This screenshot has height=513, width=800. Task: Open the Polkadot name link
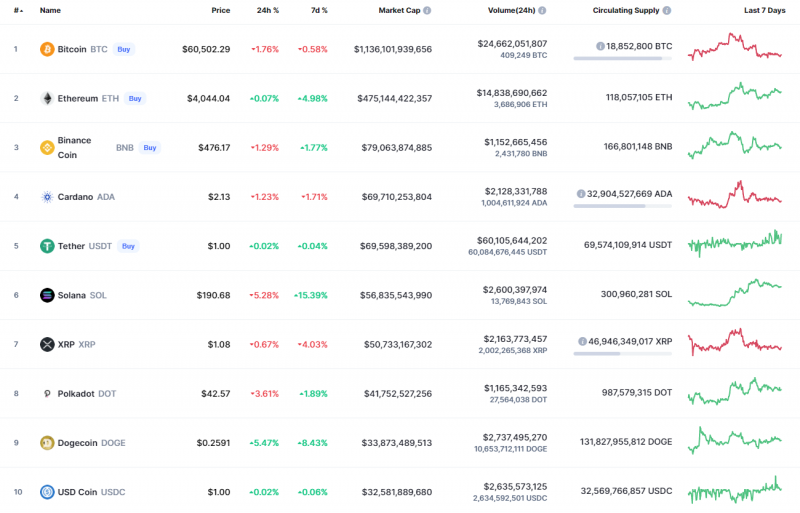[76, 394]
